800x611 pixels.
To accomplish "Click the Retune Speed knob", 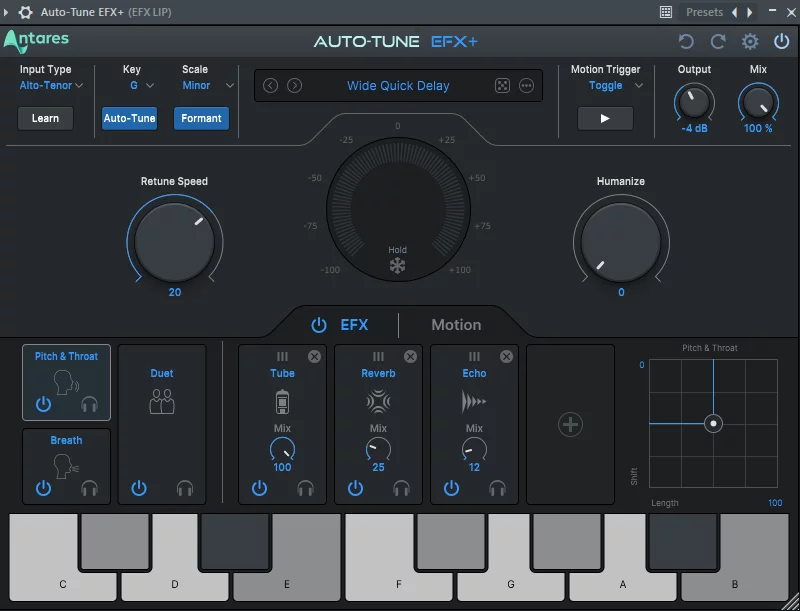I will (x=174, y=241).
